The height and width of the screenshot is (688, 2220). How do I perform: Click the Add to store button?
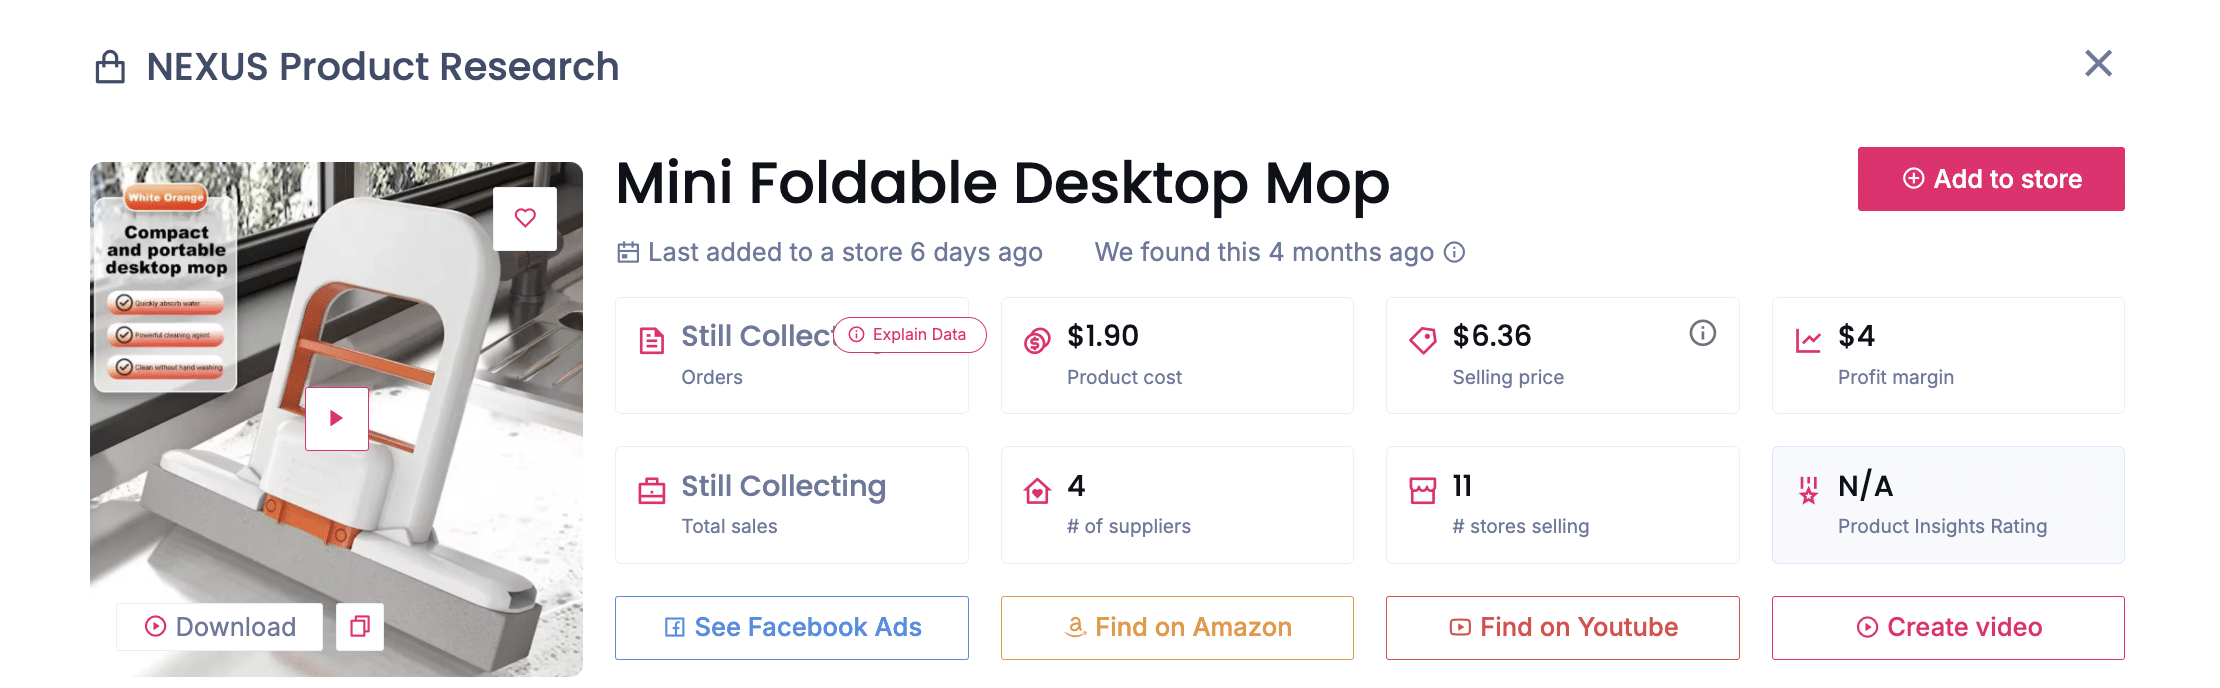[1990, 179]
